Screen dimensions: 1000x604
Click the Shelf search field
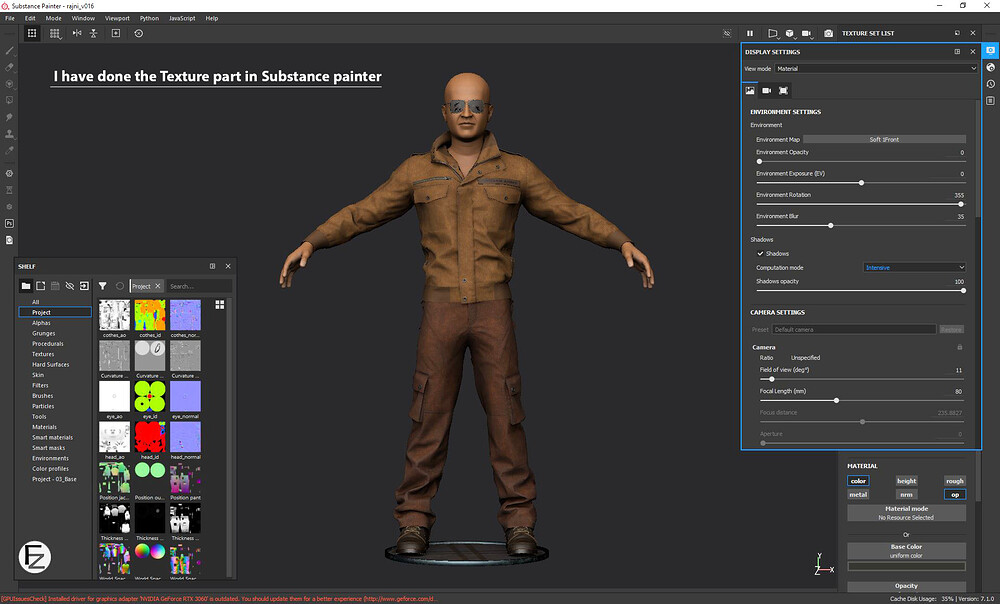point(198,286)
